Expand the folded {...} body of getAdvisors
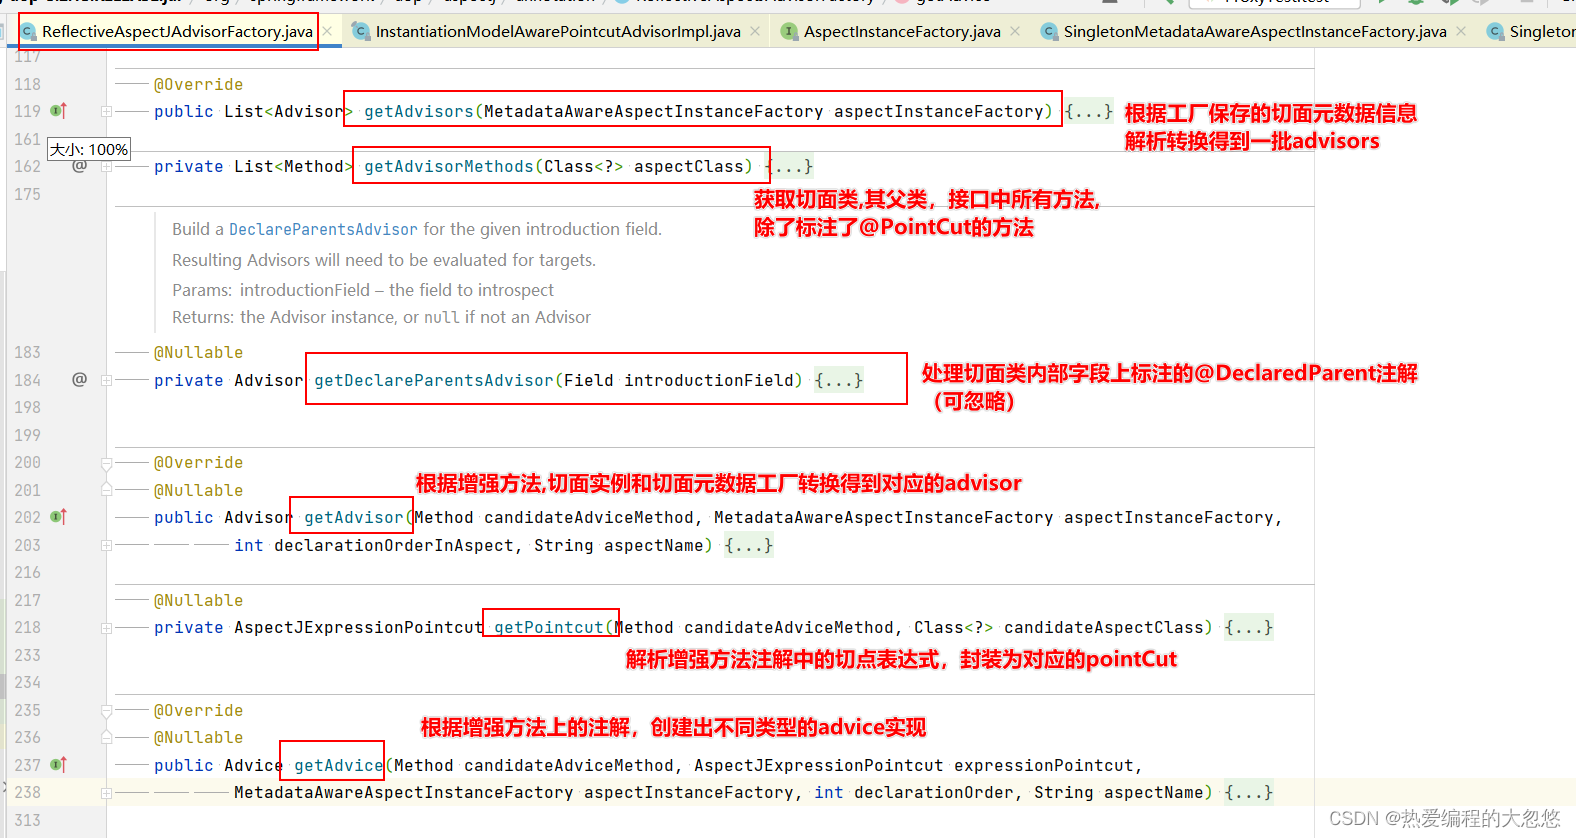This screenshot has width=1576, height=838. pos(1089,111)
